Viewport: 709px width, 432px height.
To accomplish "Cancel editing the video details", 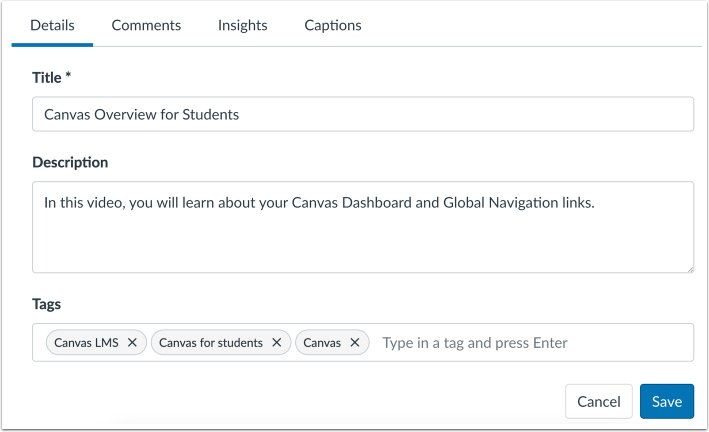I will click(x=598, y=402).
